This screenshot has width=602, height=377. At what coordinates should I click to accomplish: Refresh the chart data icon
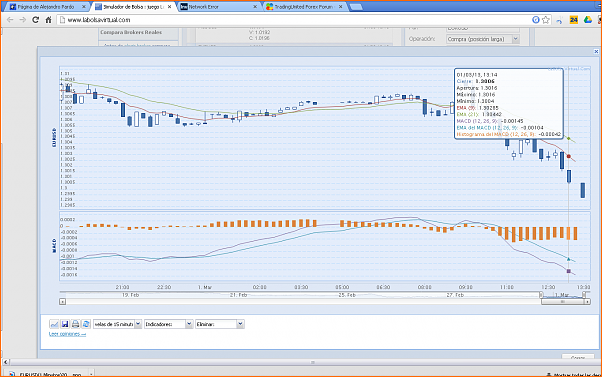tap(86, 324)
